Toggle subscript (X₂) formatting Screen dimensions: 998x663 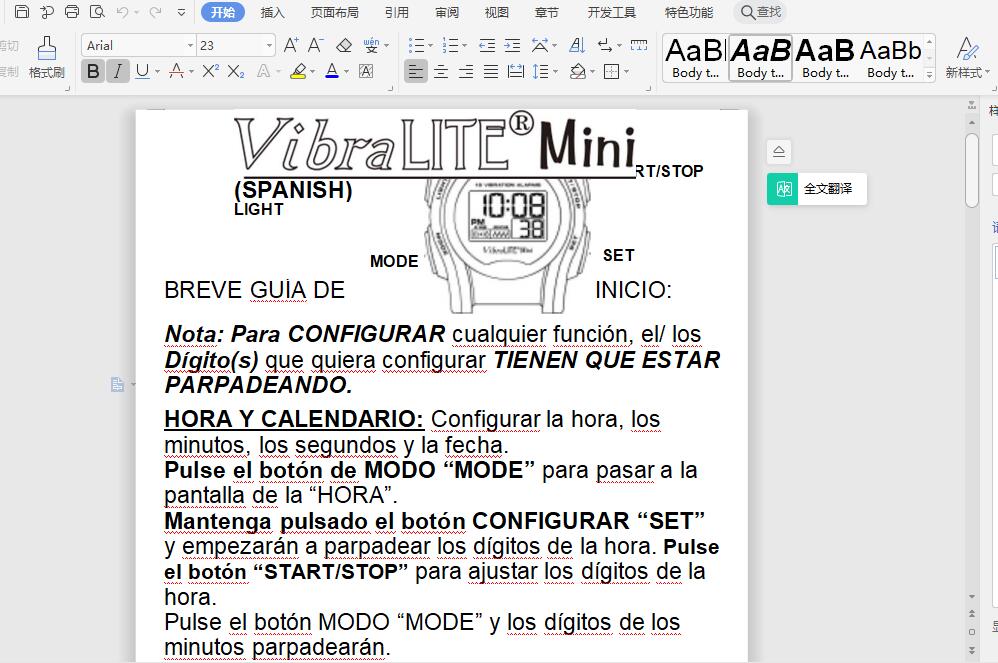point(235,71)
